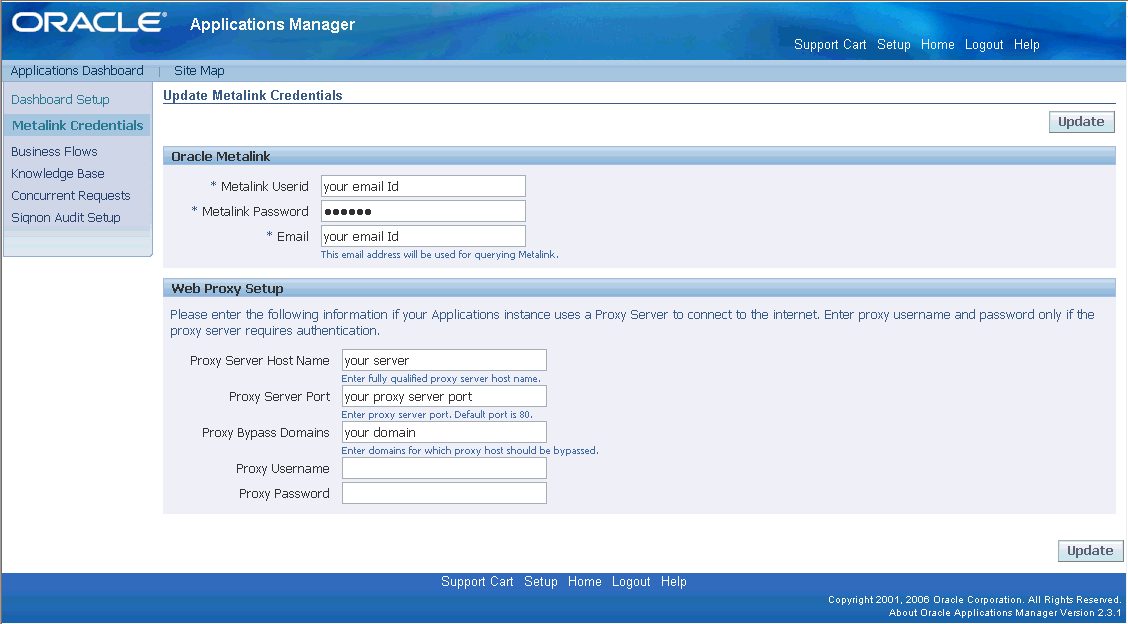This screenshot has height=624, width=1128.
Task: Focus the Proxy Username field
Action: [x=444, y=469]
